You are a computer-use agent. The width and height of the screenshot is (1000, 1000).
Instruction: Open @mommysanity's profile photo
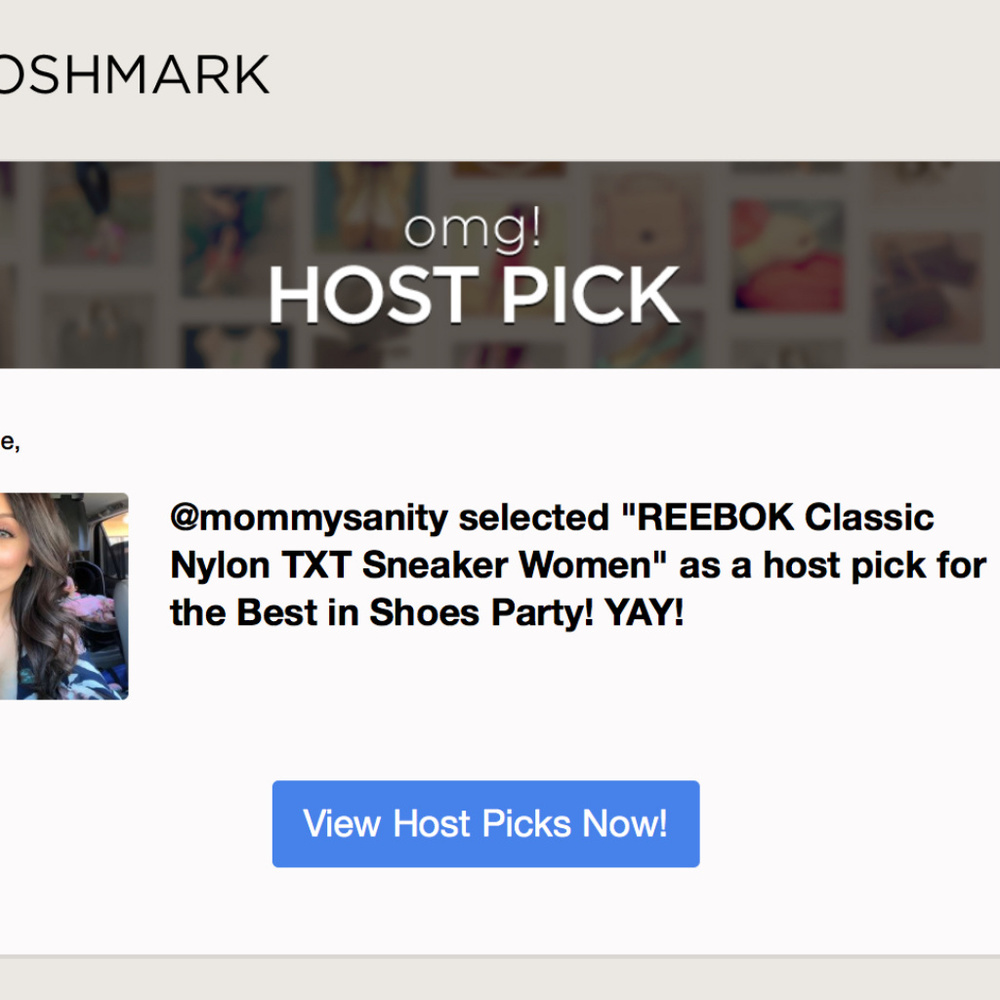(x=64, y=596)
